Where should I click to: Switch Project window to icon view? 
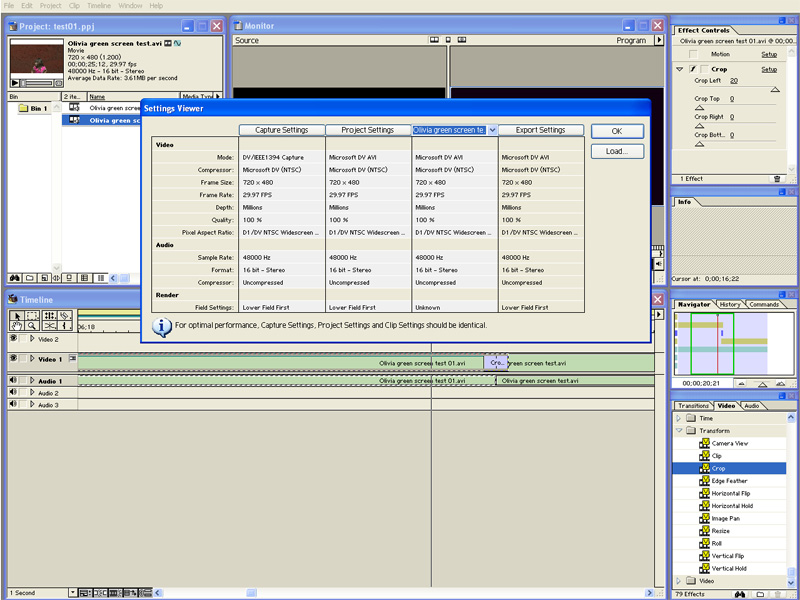pos(69,278)
